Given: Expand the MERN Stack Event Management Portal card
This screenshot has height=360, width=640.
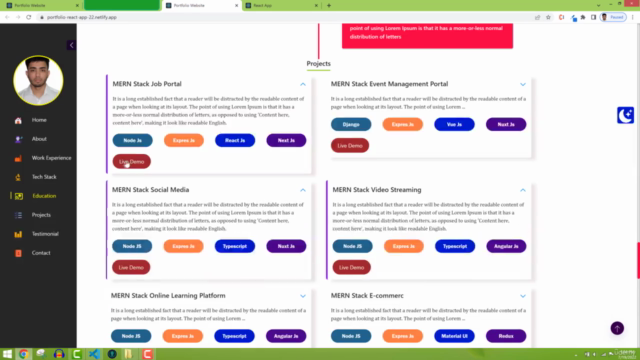Looking at the screenshot, I should (523, 84).
